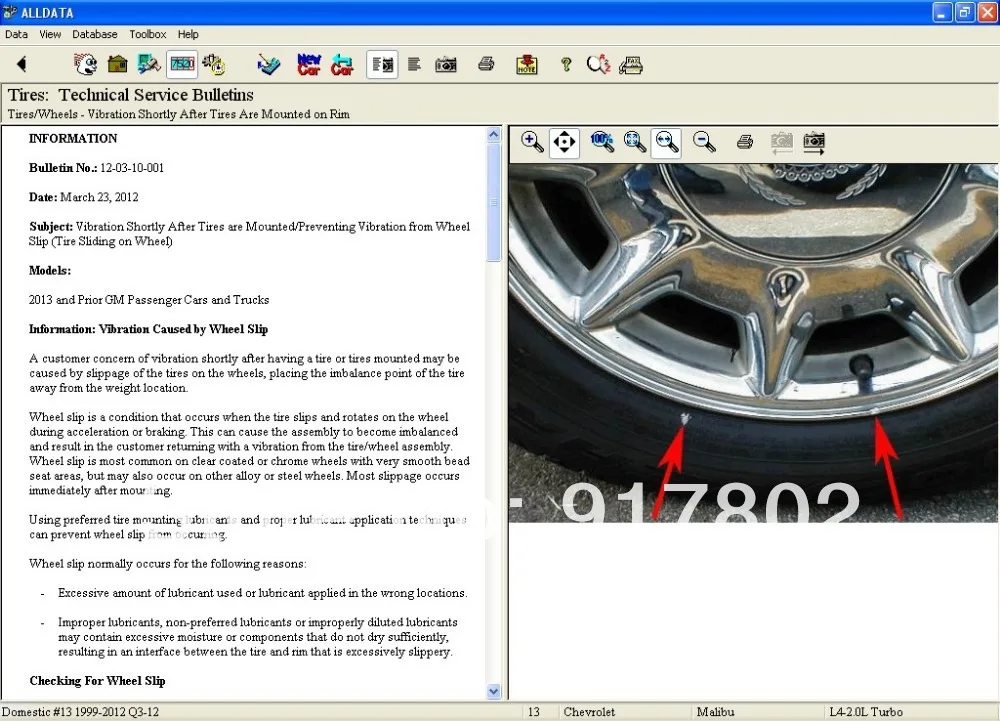Click the back arrow in the toolbar
The image size is (1000, 721).
click(22, 64)
